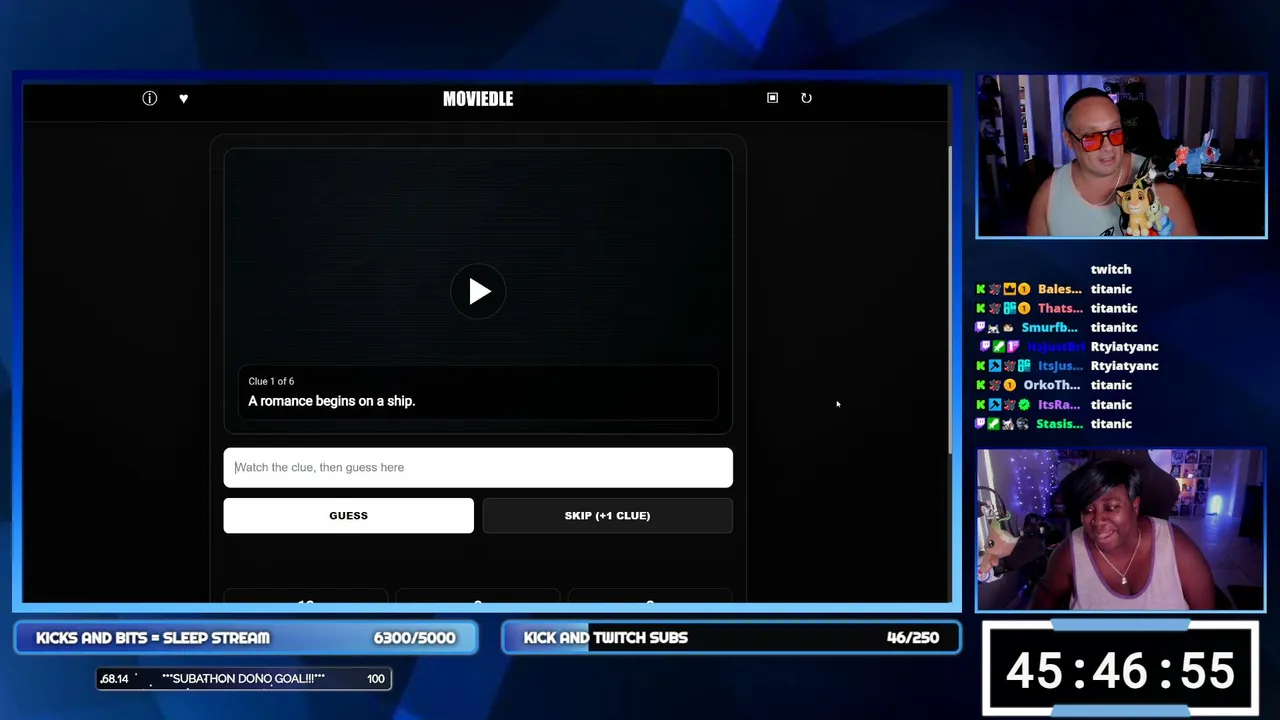Viewport: 1280px width, 720px height.
Task: Click the green verified badge beside ItsRa...
Action: (x=1024, y=405)
